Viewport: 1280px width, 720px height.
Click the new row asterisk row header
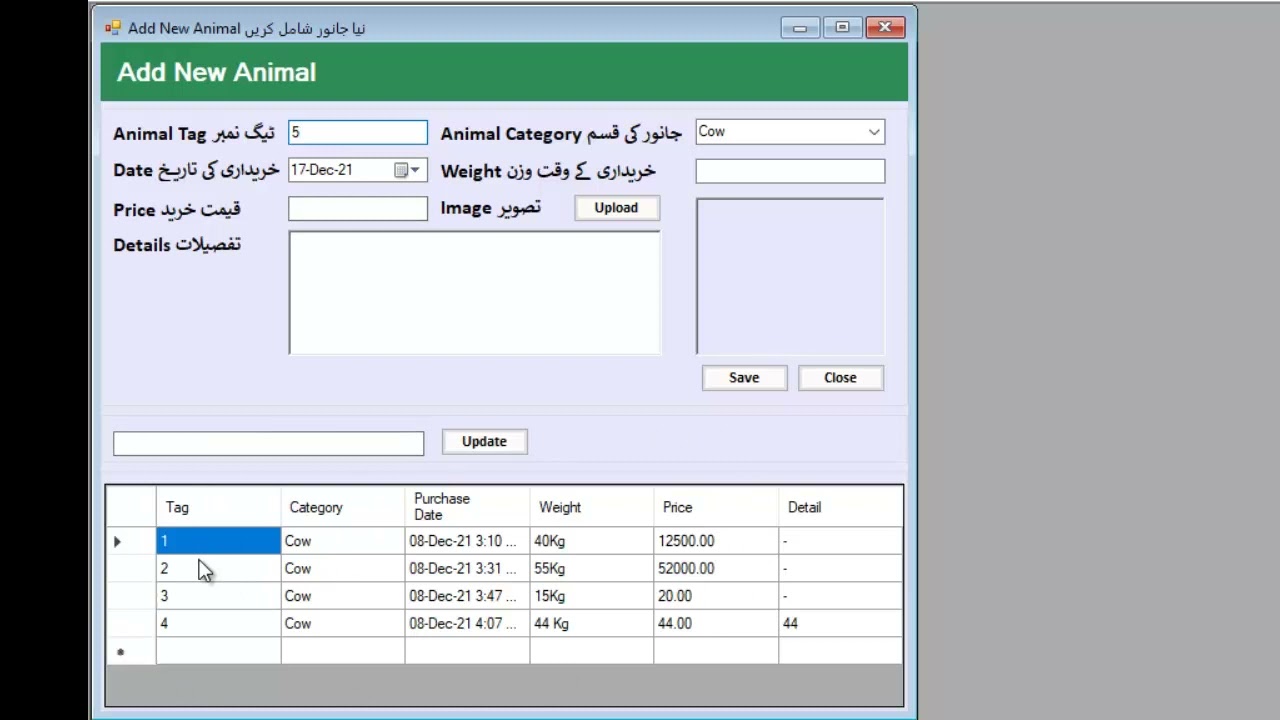(131, 651)
